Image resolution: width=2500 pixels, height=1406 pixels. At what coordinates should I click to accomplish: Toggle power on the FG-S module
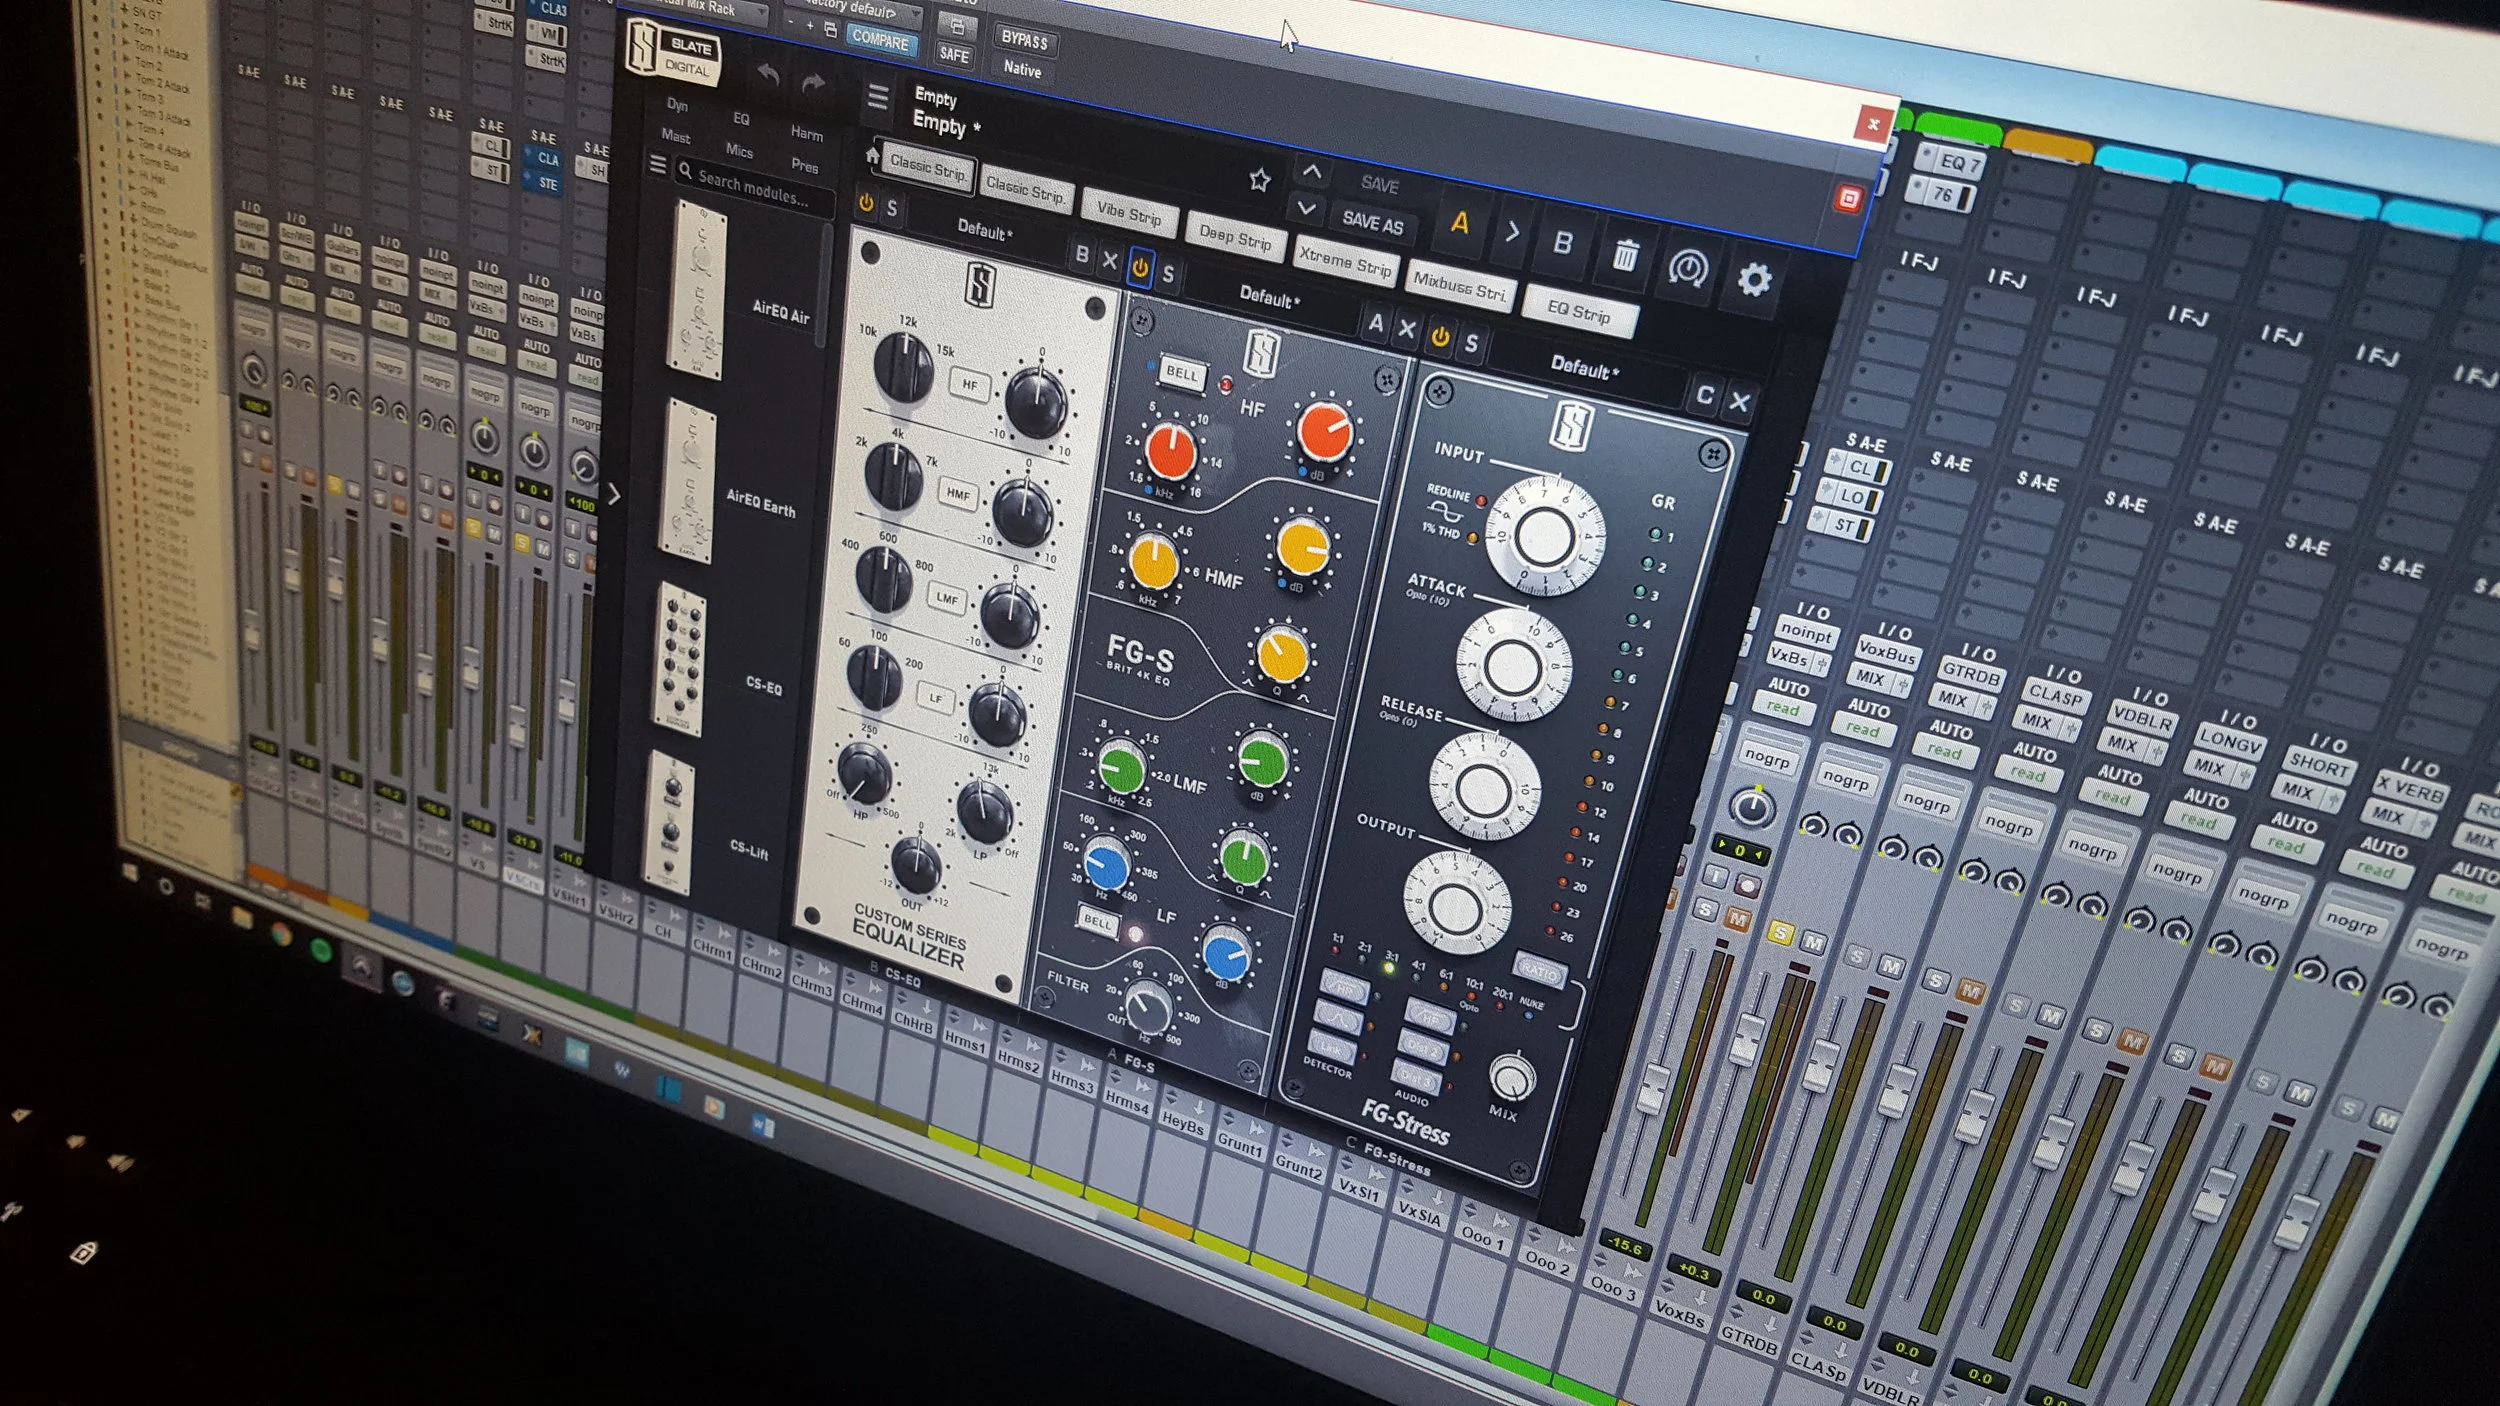1139,267
